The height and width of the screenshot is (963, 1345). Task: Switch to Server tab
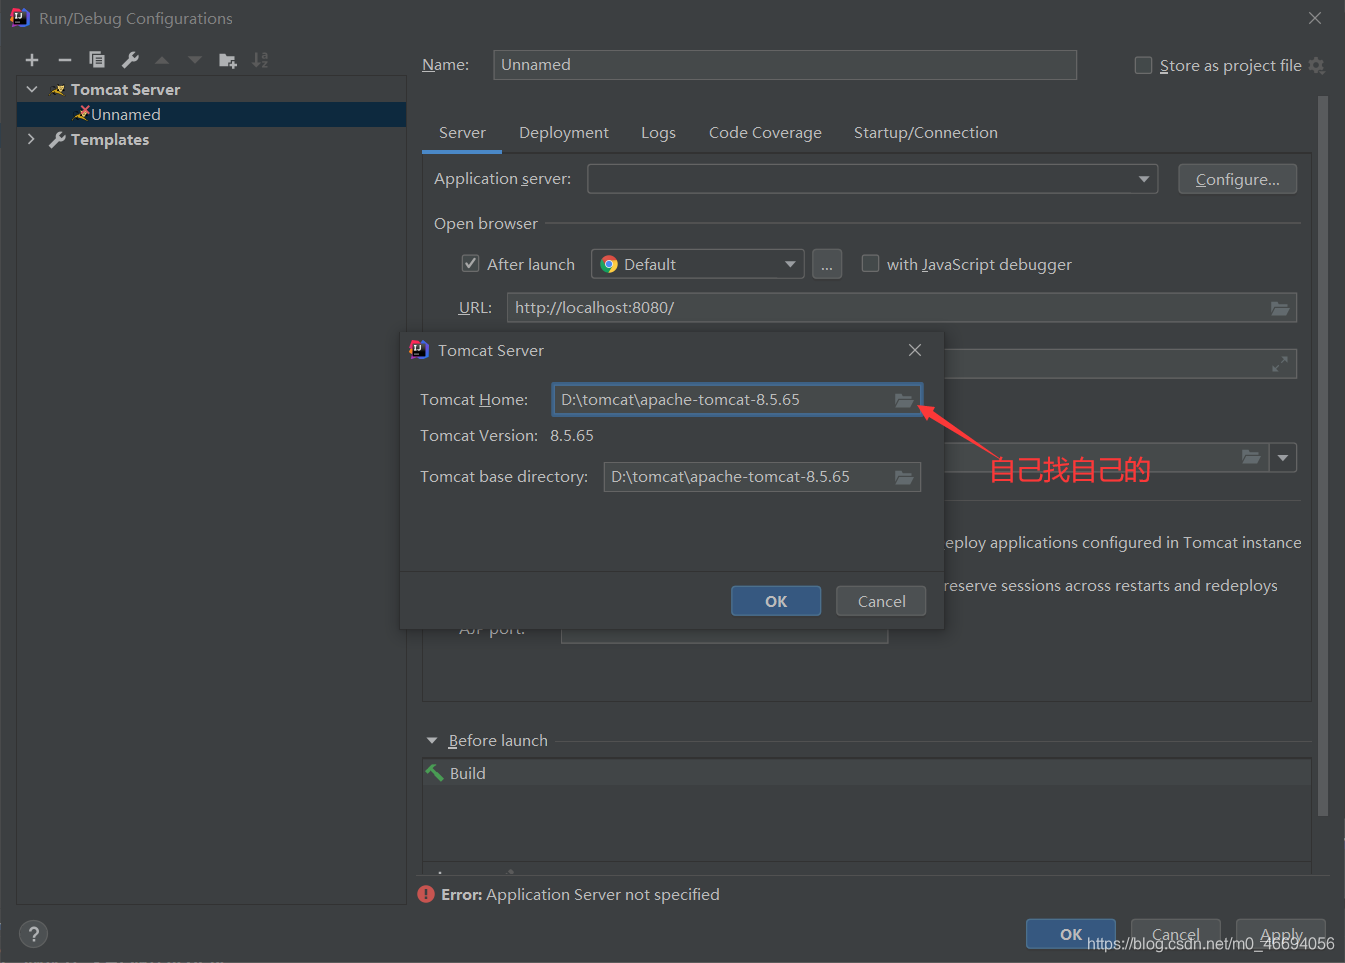pyautogui.click(x=462, y=132)
